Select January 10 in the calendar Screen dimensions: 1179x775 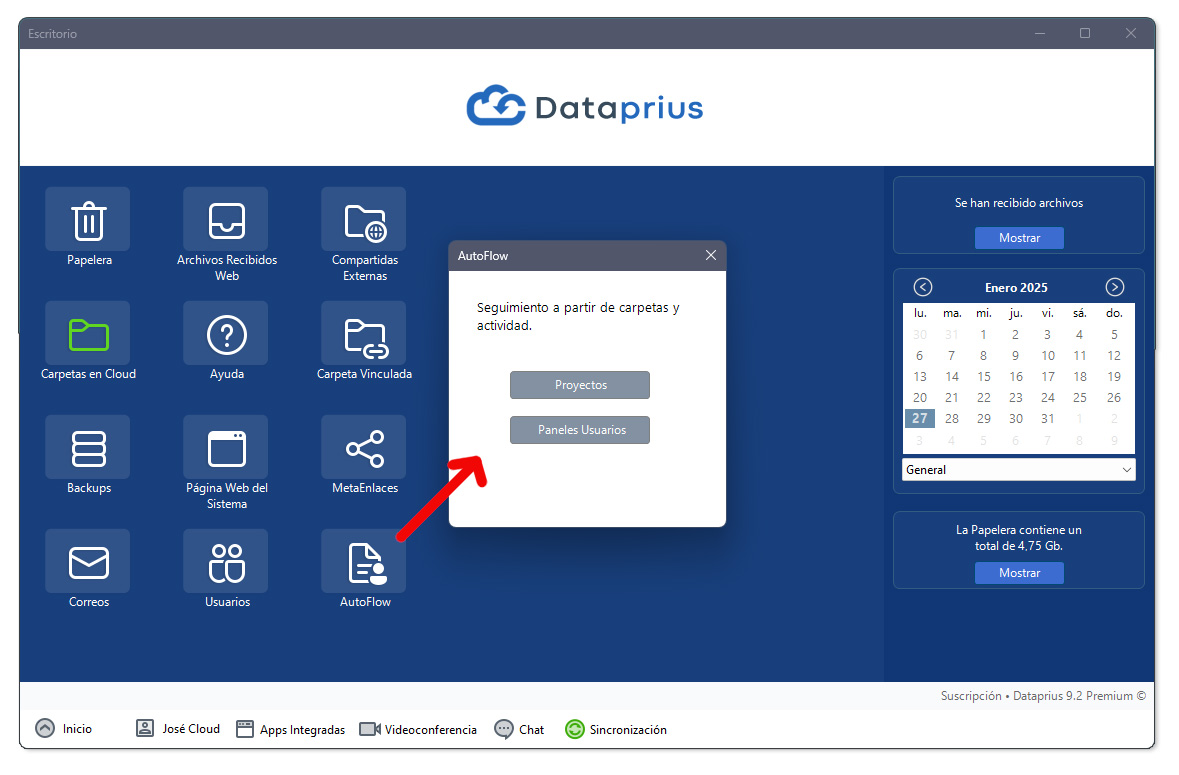pyautogui.click(x=1047, y=356)
